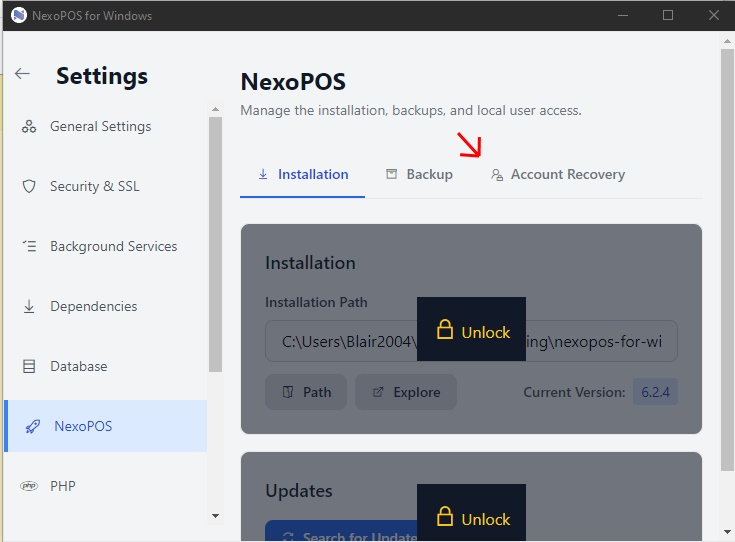
Task: Click the Database table icon
Action: click(x=29, y=366)
